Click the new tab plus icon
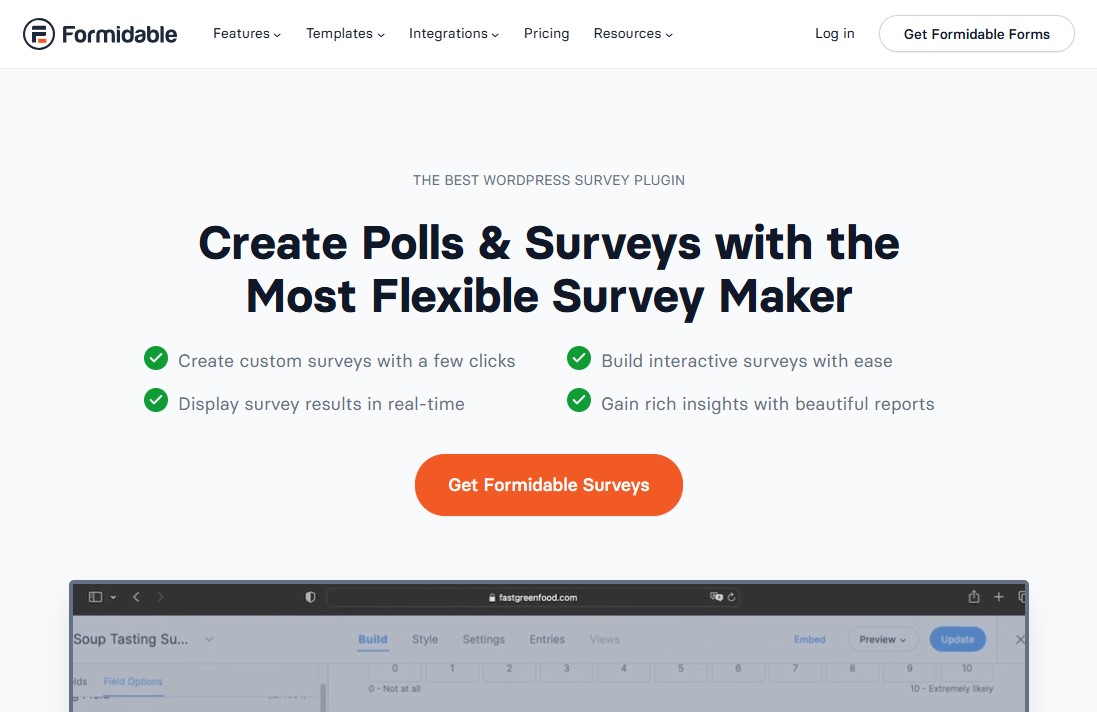The image size is (1097, 712). pos(998,596)
